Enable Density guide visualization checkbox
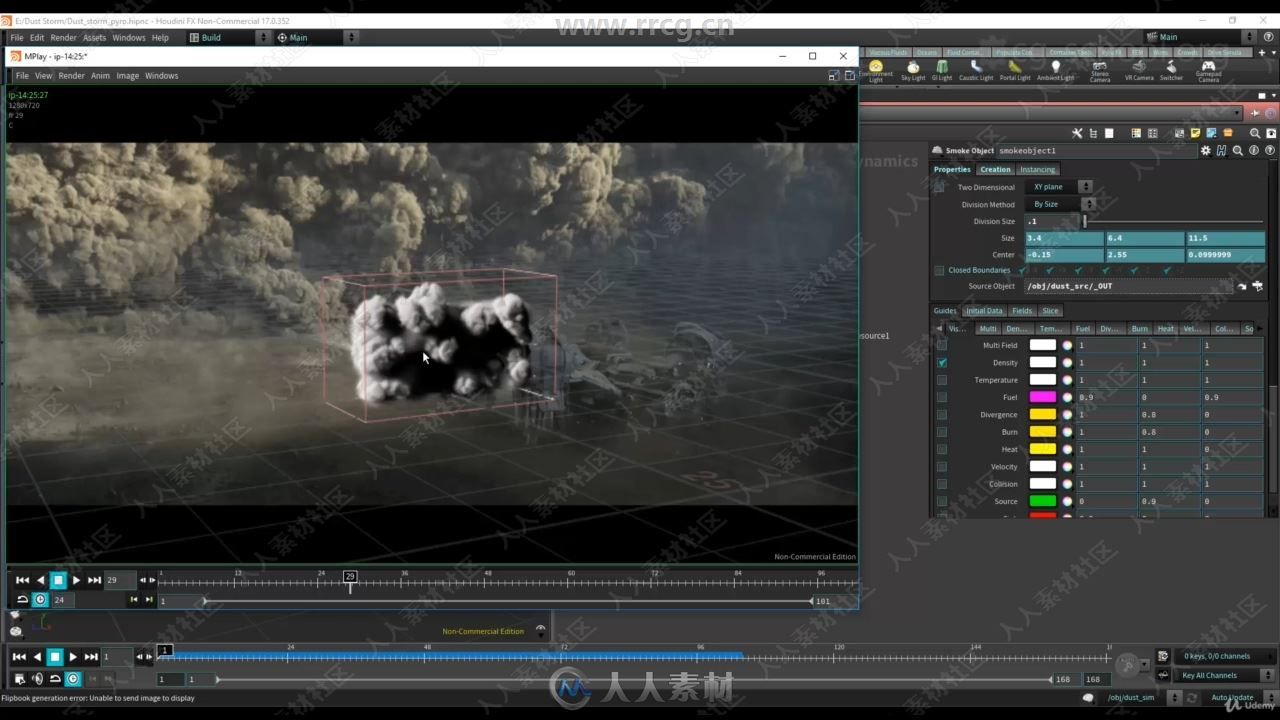This screenshot has height=720, width=1280. pos(941,362)
